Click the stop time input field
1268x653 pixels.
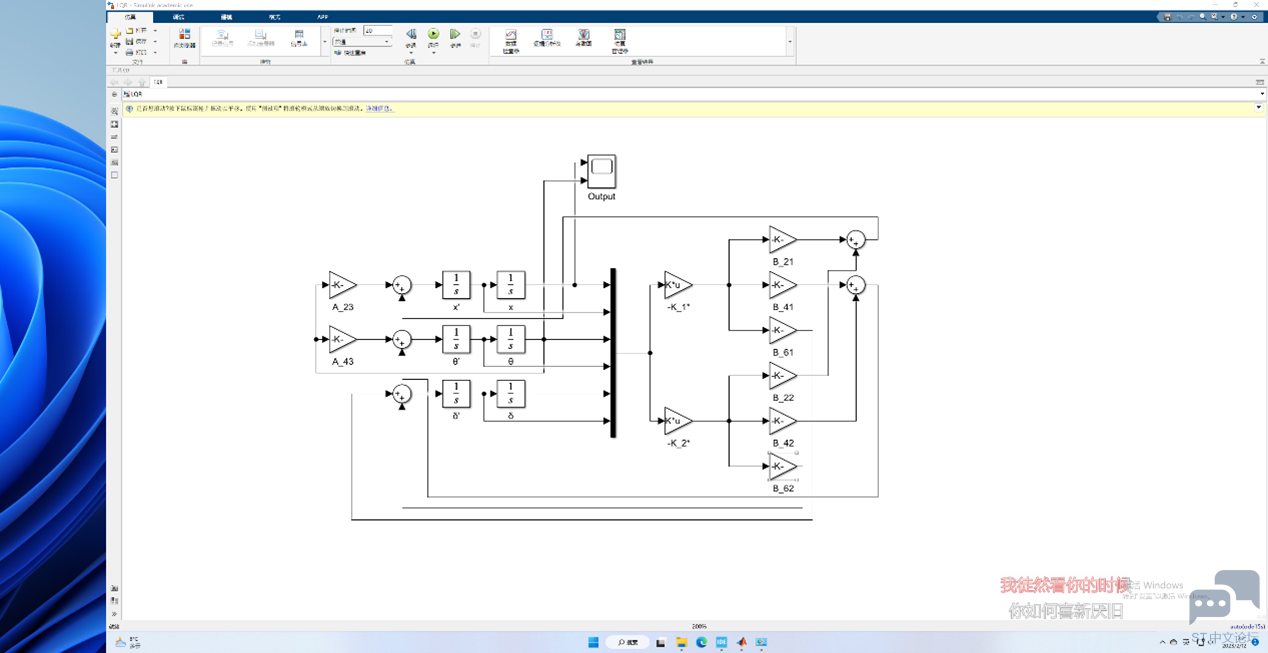[378, 31]
